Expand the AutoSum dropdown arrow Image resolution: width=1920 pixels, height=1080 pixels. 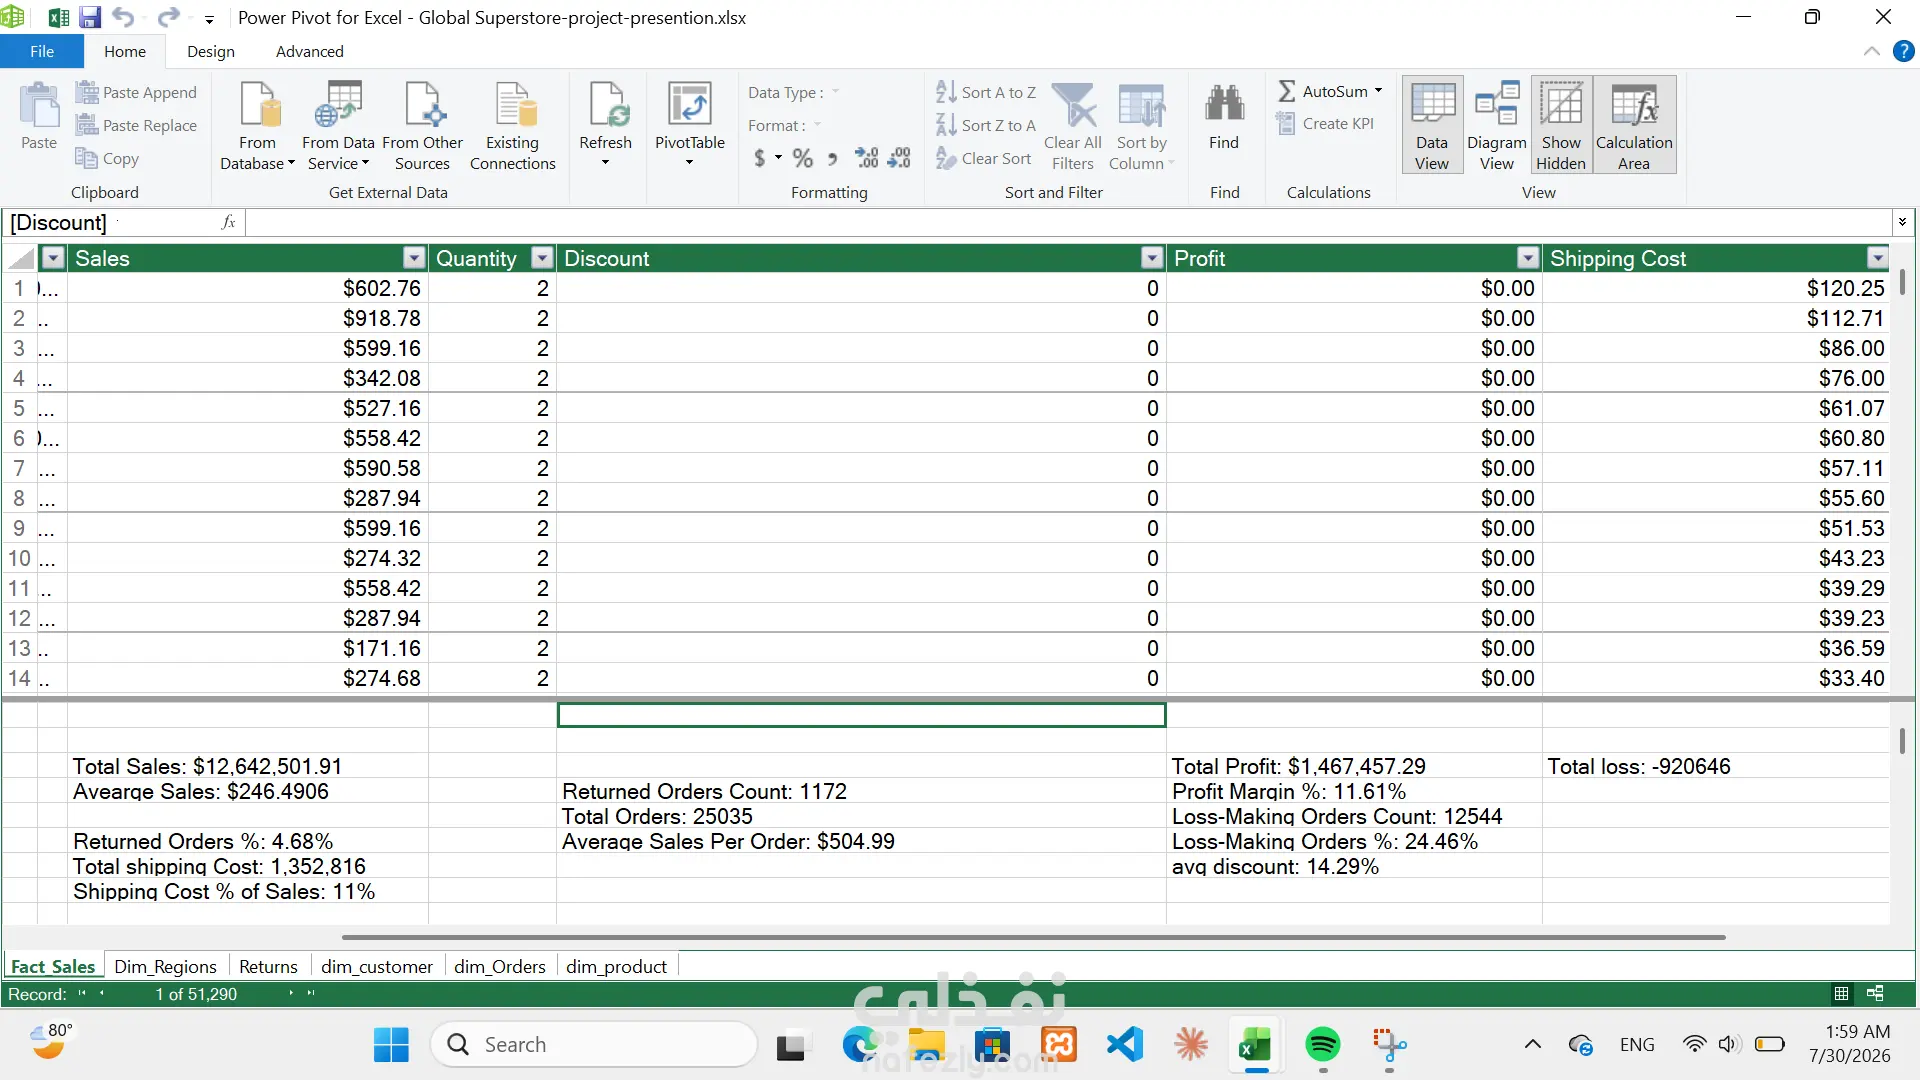(x=1379, y=91)
